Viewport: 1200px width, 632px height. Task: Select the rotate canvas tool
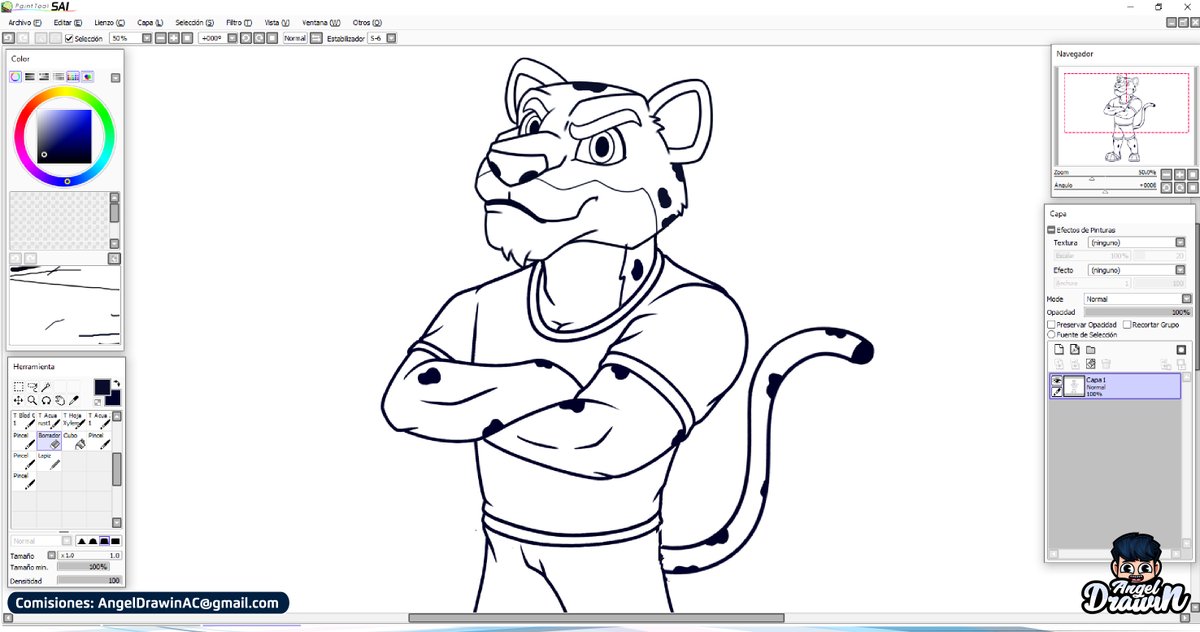(x=46, y=401)
